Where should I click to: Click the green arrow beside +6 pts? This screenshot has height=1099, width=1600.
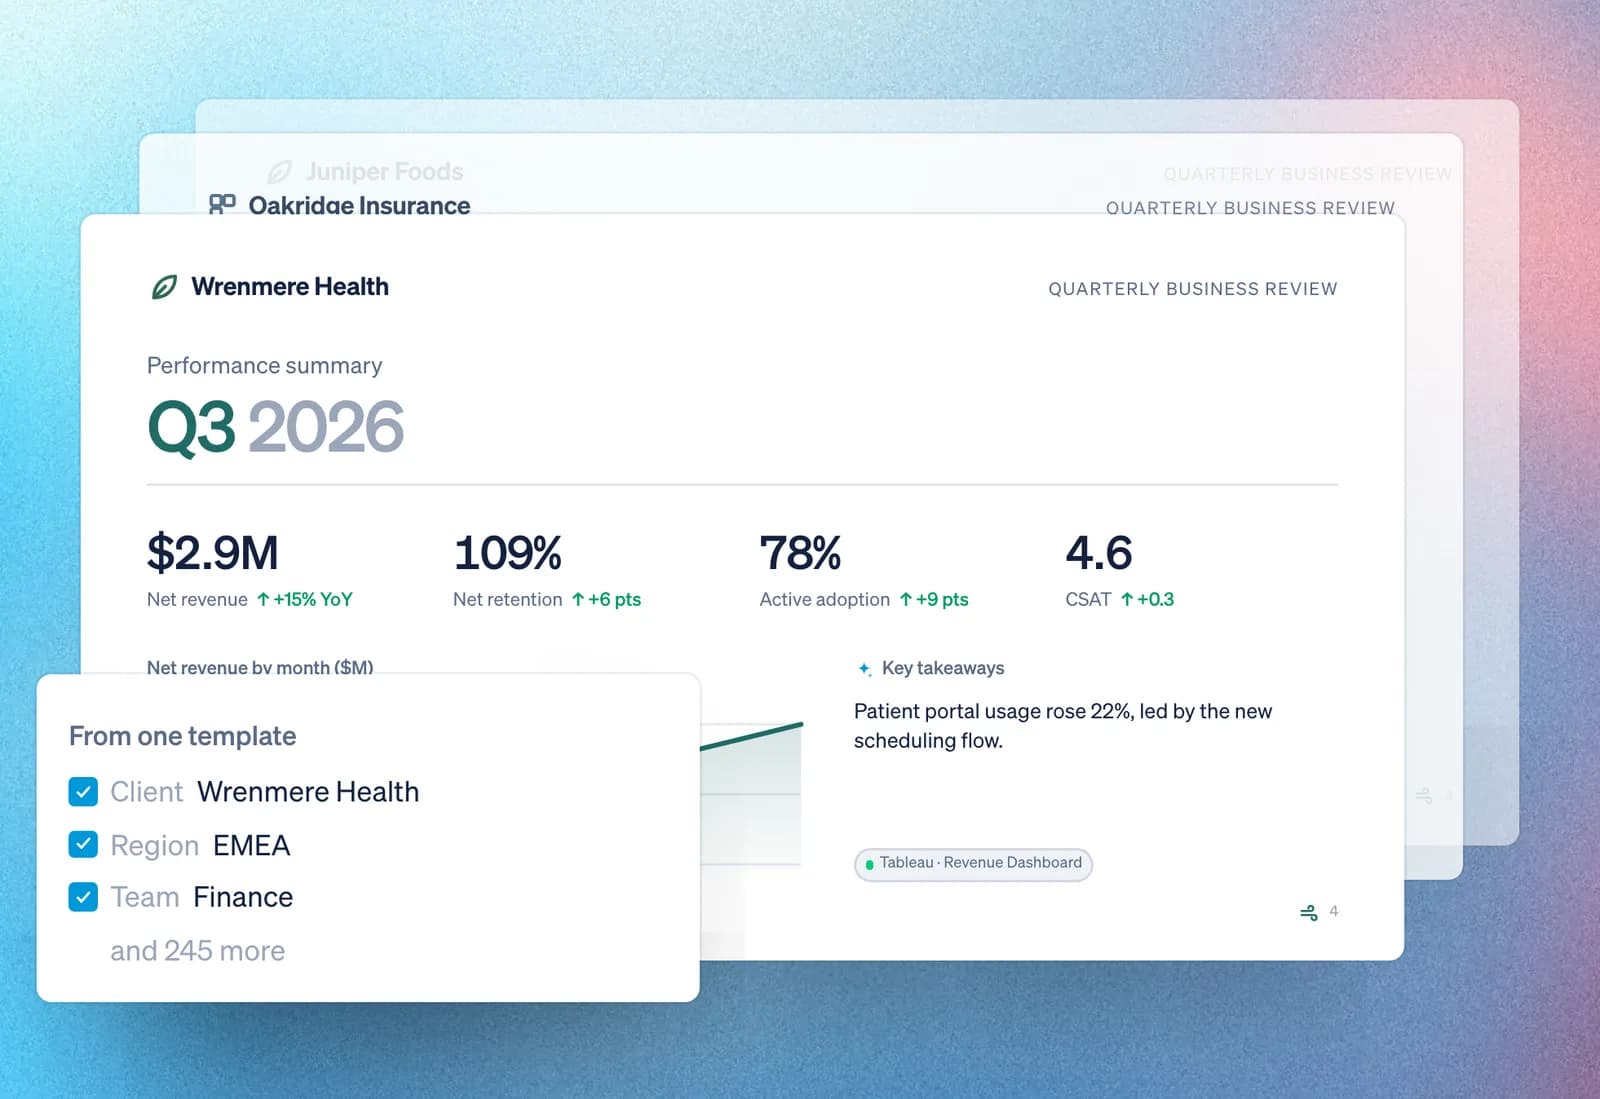[x=578, y=599]
